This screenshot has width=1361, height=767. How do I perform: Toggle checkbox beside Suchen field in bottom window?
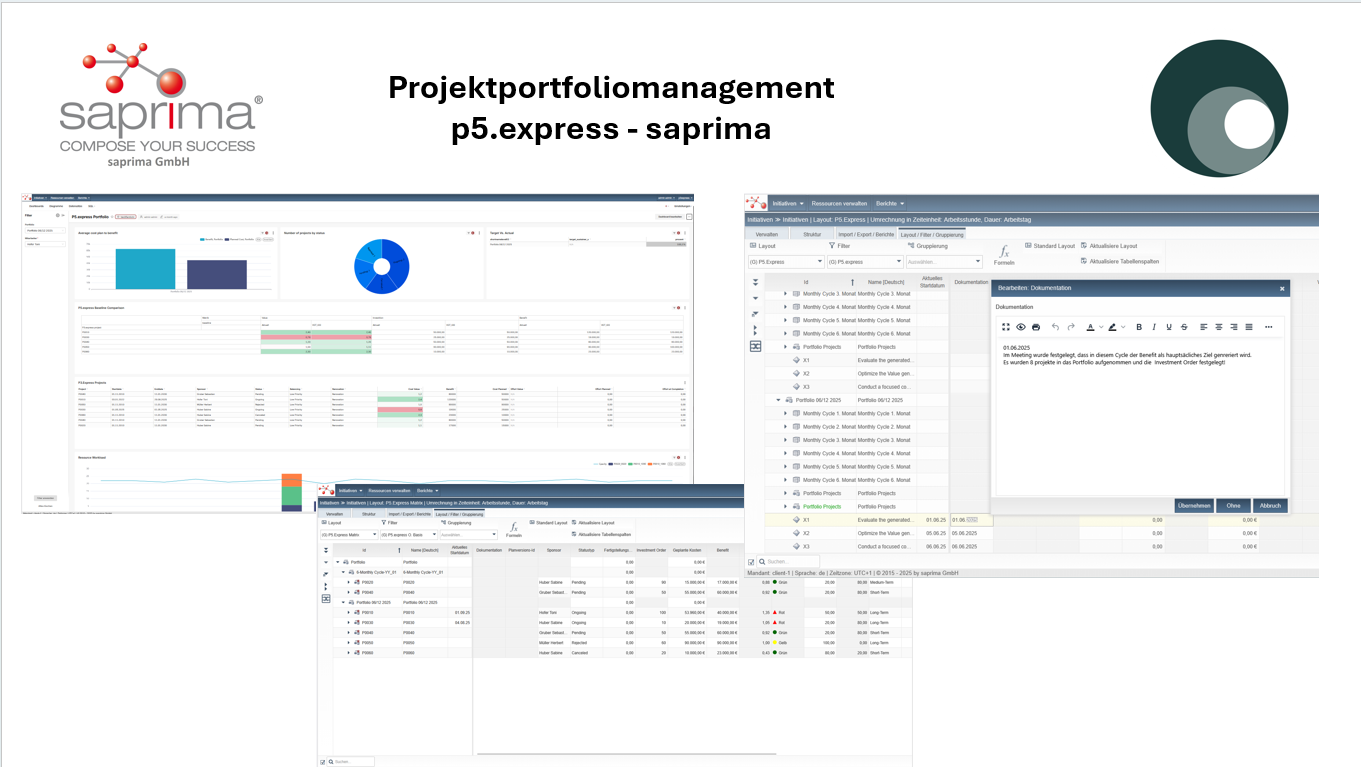323,762
